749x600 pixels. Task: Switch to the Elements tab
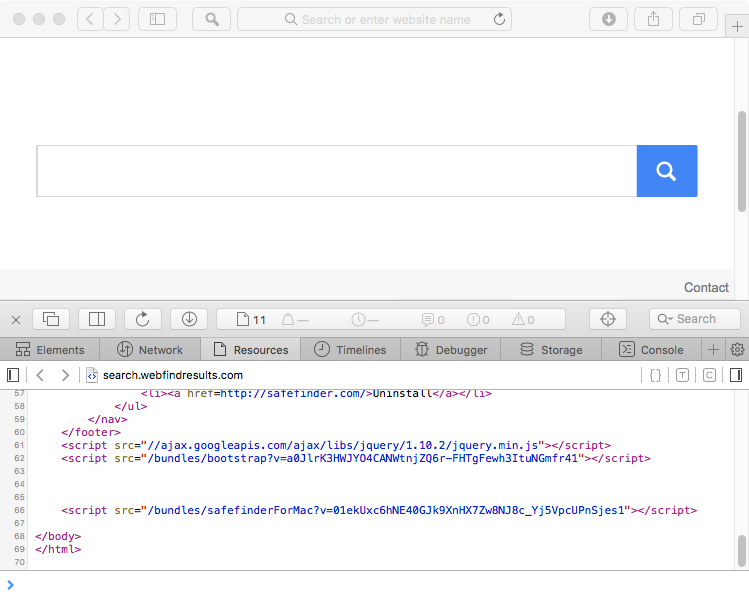point(50,350)
